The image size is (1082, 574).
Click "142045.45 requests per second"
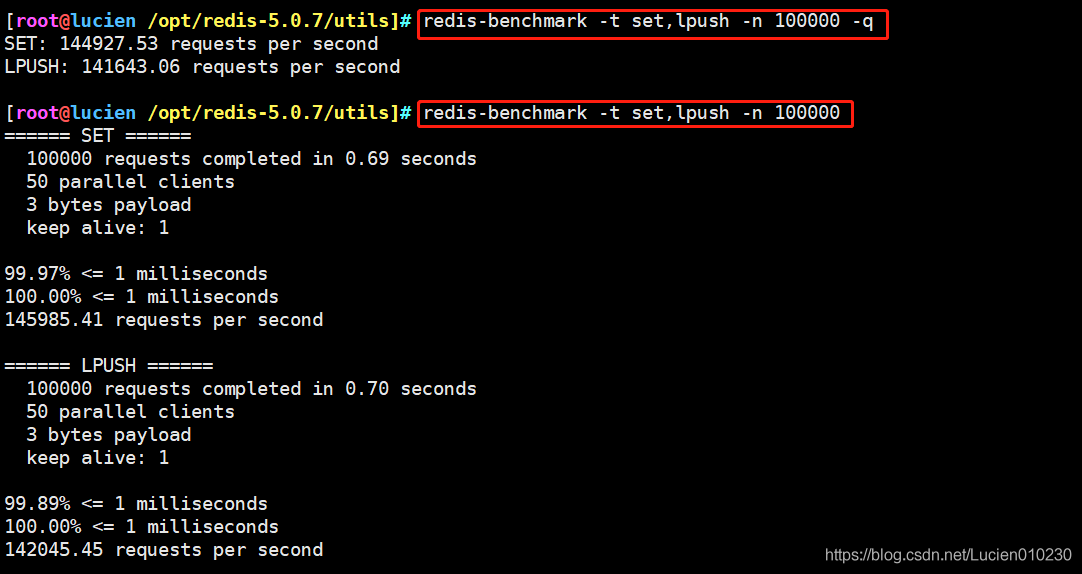pyautogui.click(x=164, y=550)
